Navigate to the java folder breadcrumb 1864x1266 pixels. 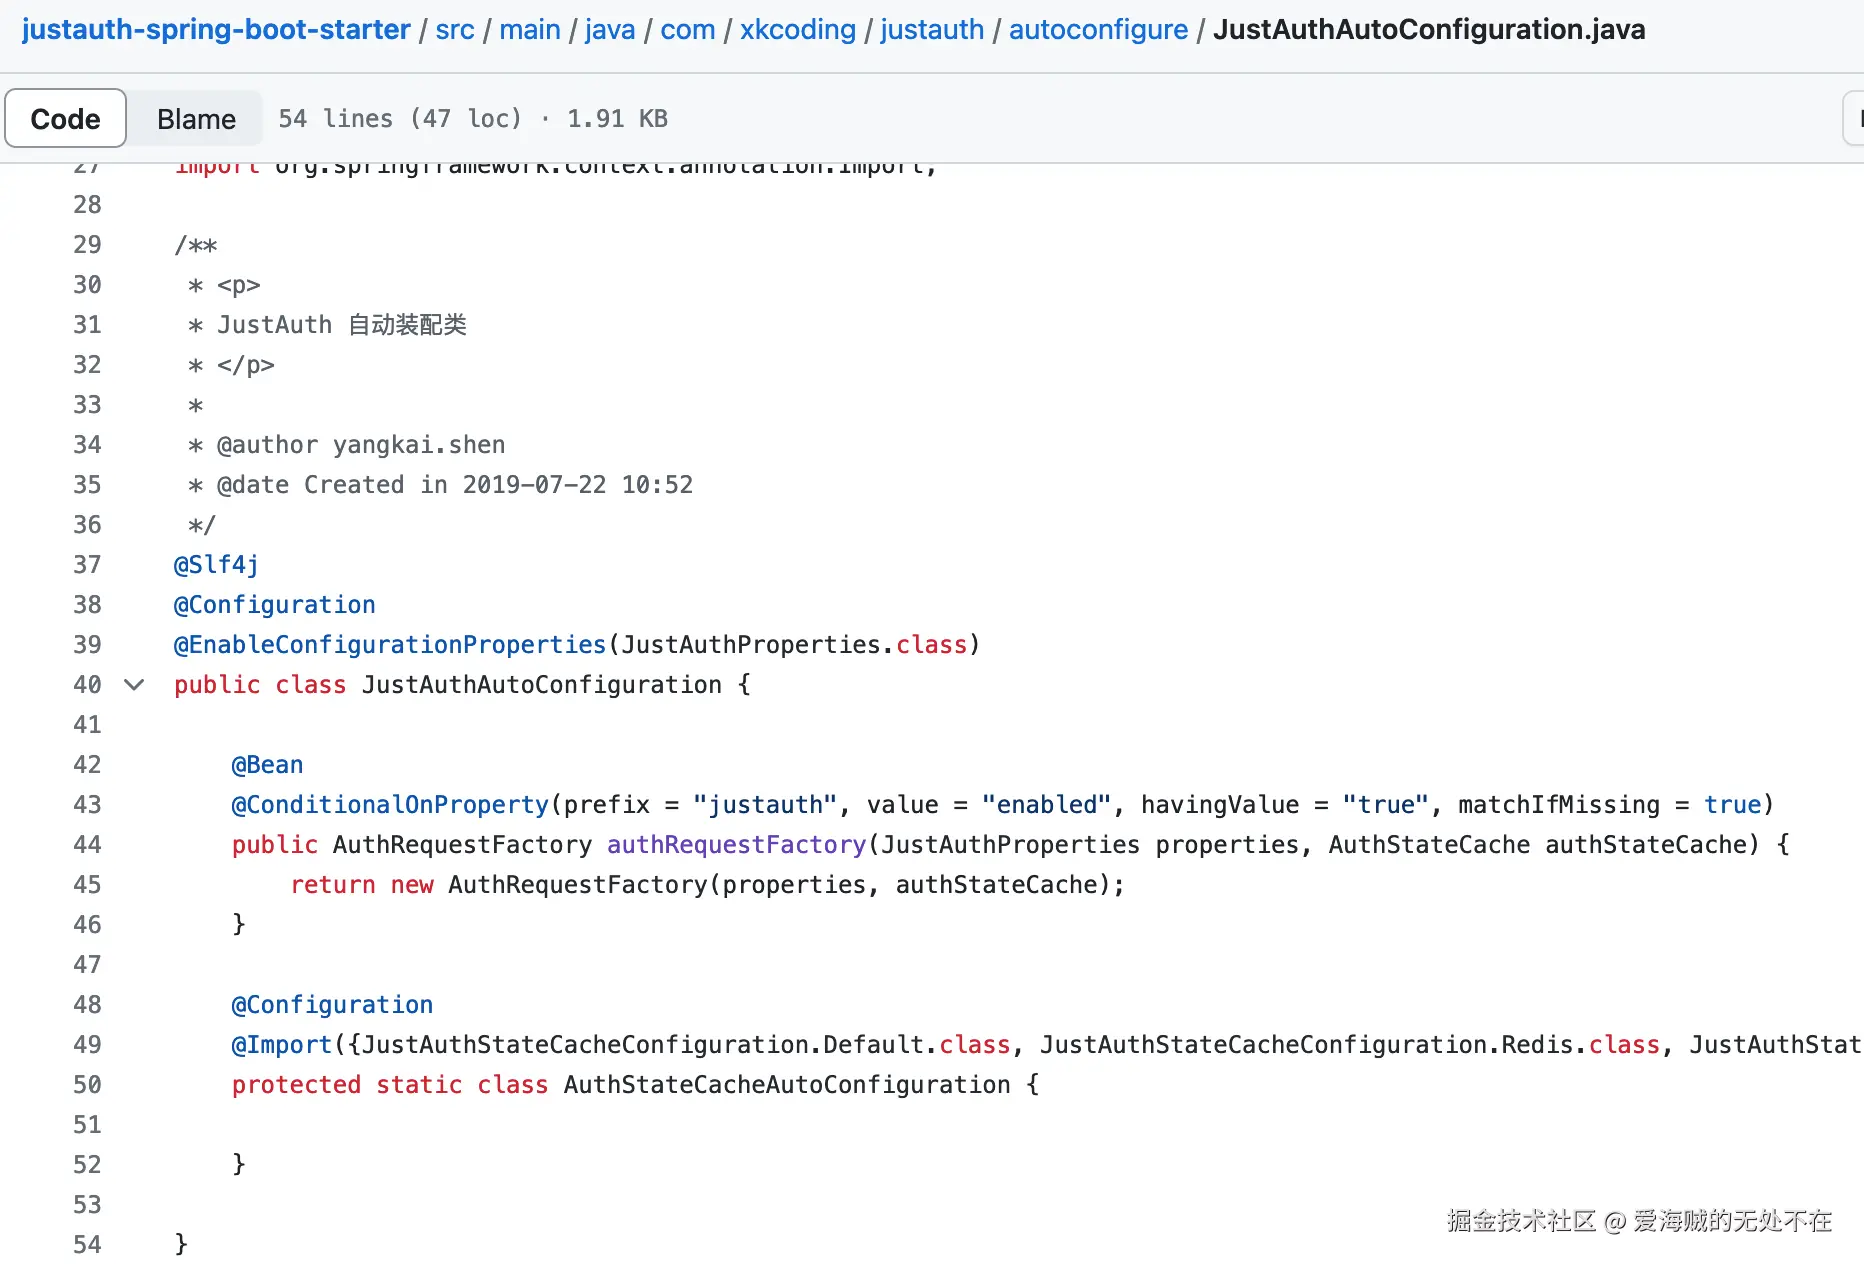pyautogui.click(x=610, y=30)
